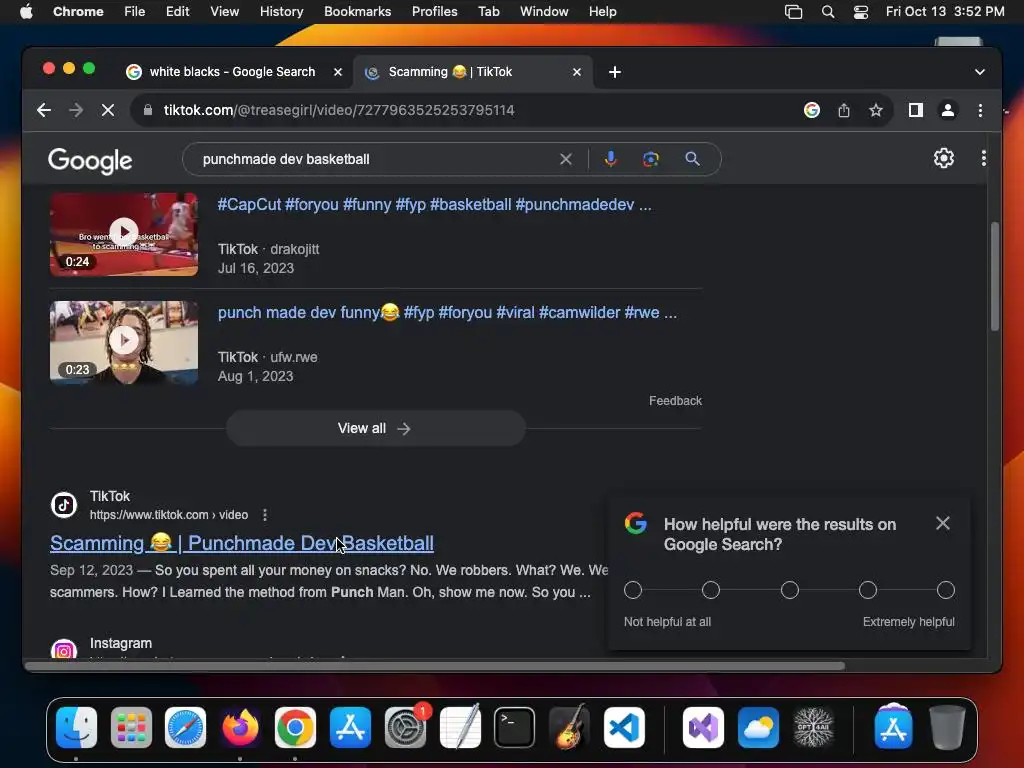Open TikTok result options three dots

pos(264,515)
